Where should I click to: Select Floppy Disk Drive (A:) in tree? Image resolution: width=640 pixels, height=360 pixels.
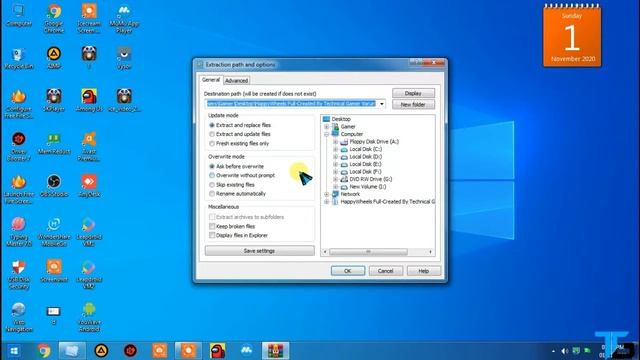374,142
